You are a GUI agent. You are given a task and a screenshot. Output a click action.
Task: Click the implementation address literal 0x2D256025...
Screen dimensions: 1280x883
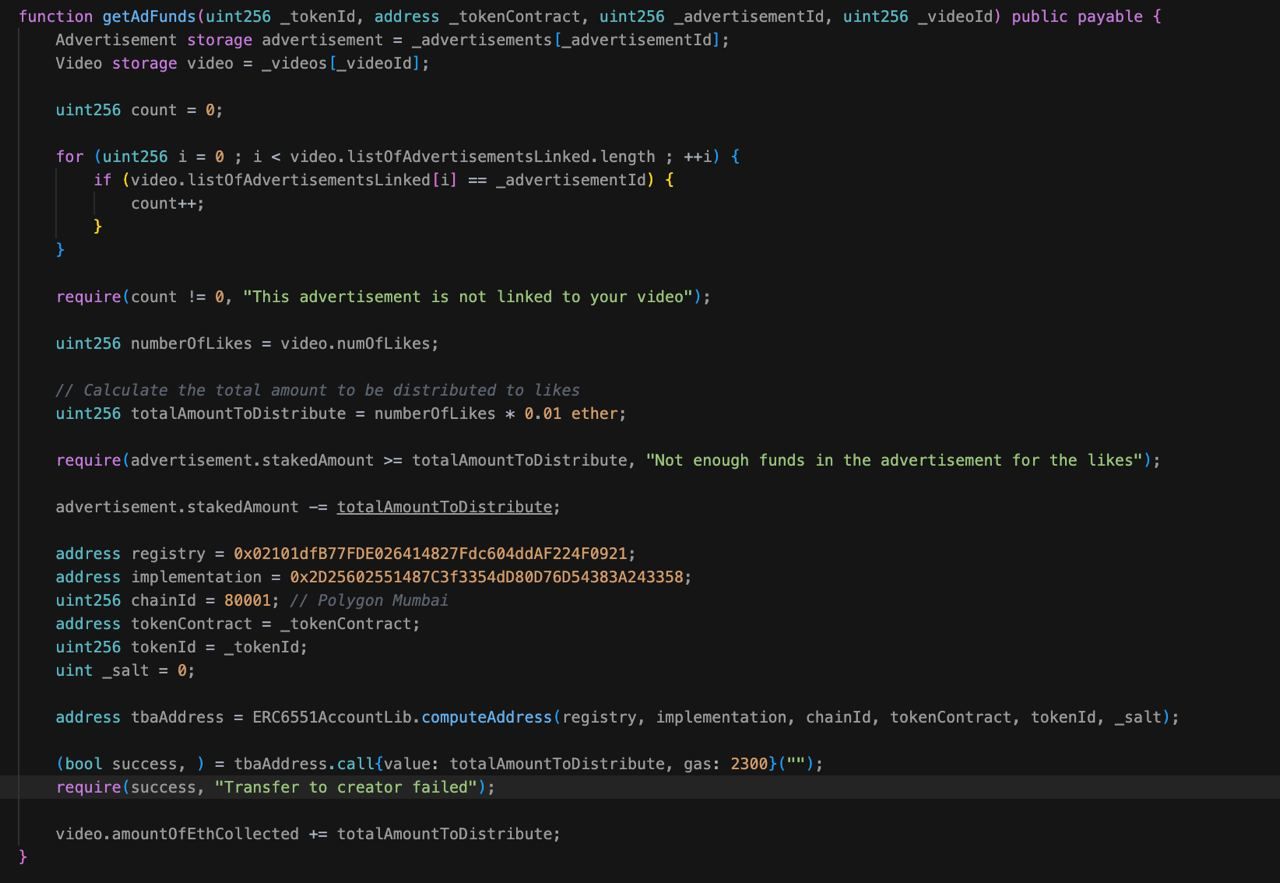pos(487,577)
